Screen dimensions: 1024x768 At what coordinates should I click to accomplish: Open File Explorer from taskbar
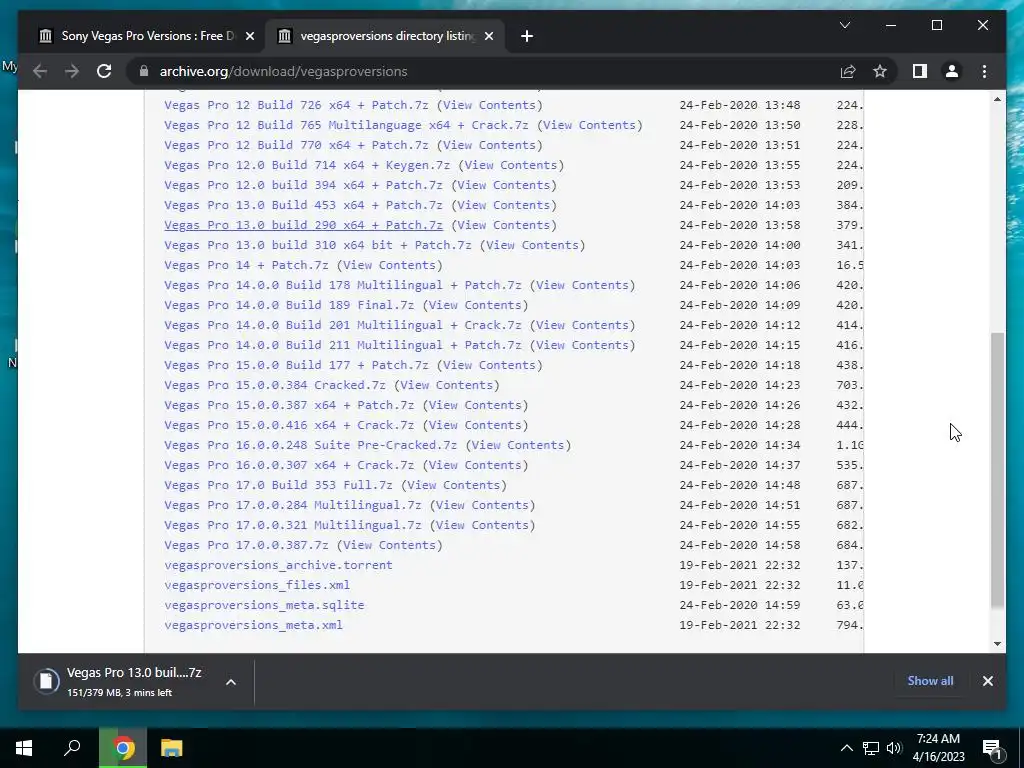point(172,748)
